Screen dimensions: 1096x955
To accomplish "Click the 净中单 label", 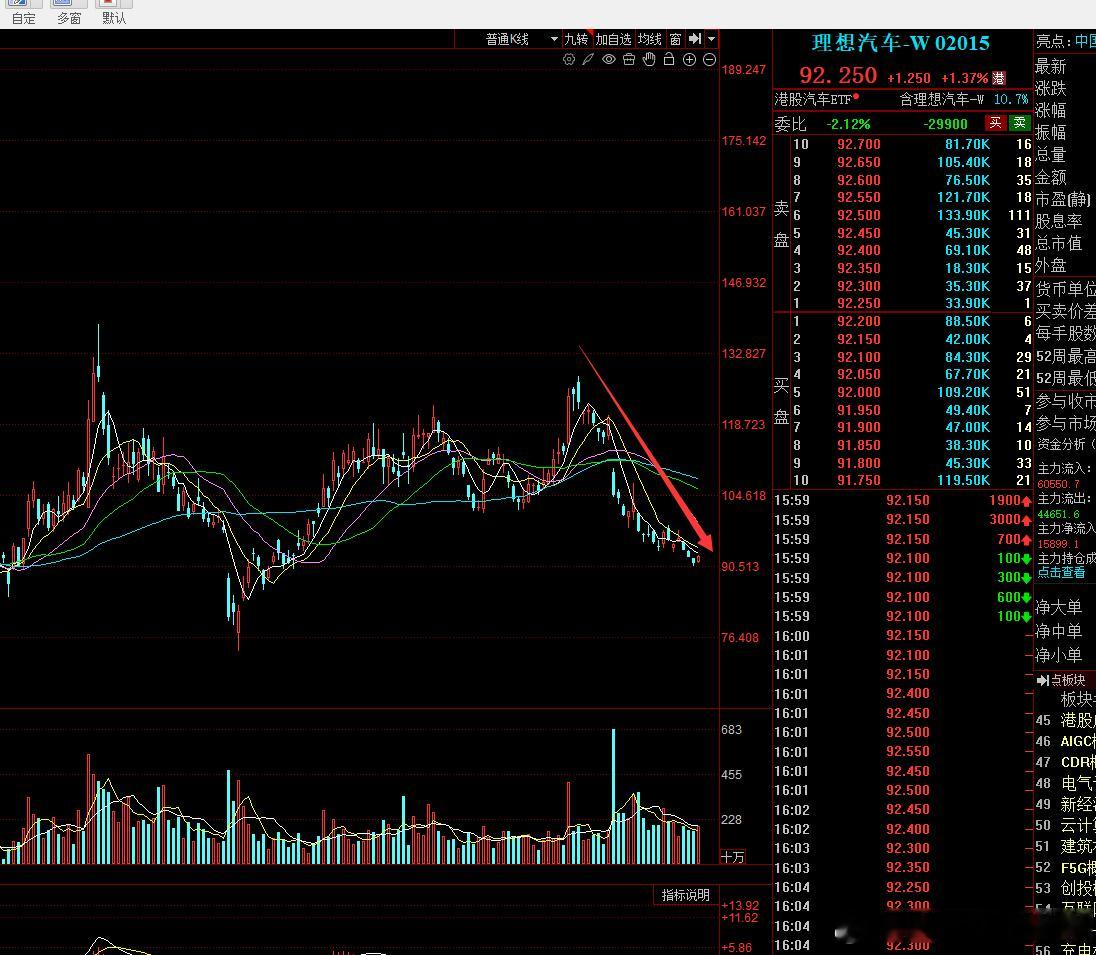I will 1058,631.
